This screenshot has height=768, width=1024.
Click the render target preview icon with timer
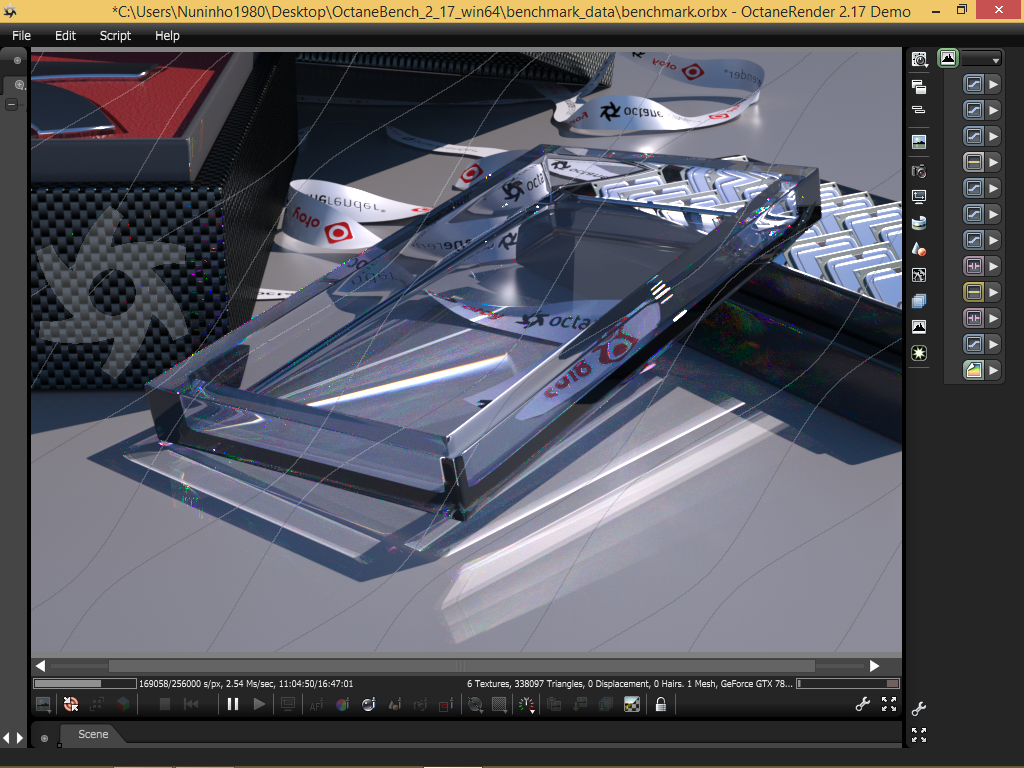(x=920, y=59)
